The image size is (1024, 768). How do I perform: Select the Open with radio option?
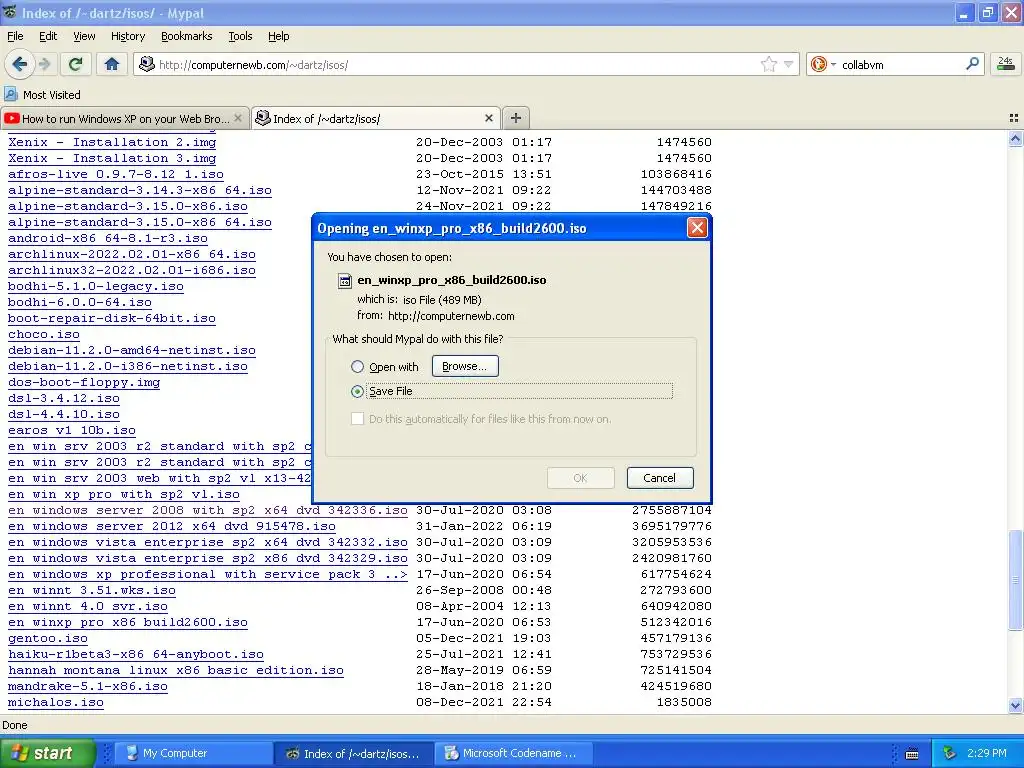click(x=357, y=367)
